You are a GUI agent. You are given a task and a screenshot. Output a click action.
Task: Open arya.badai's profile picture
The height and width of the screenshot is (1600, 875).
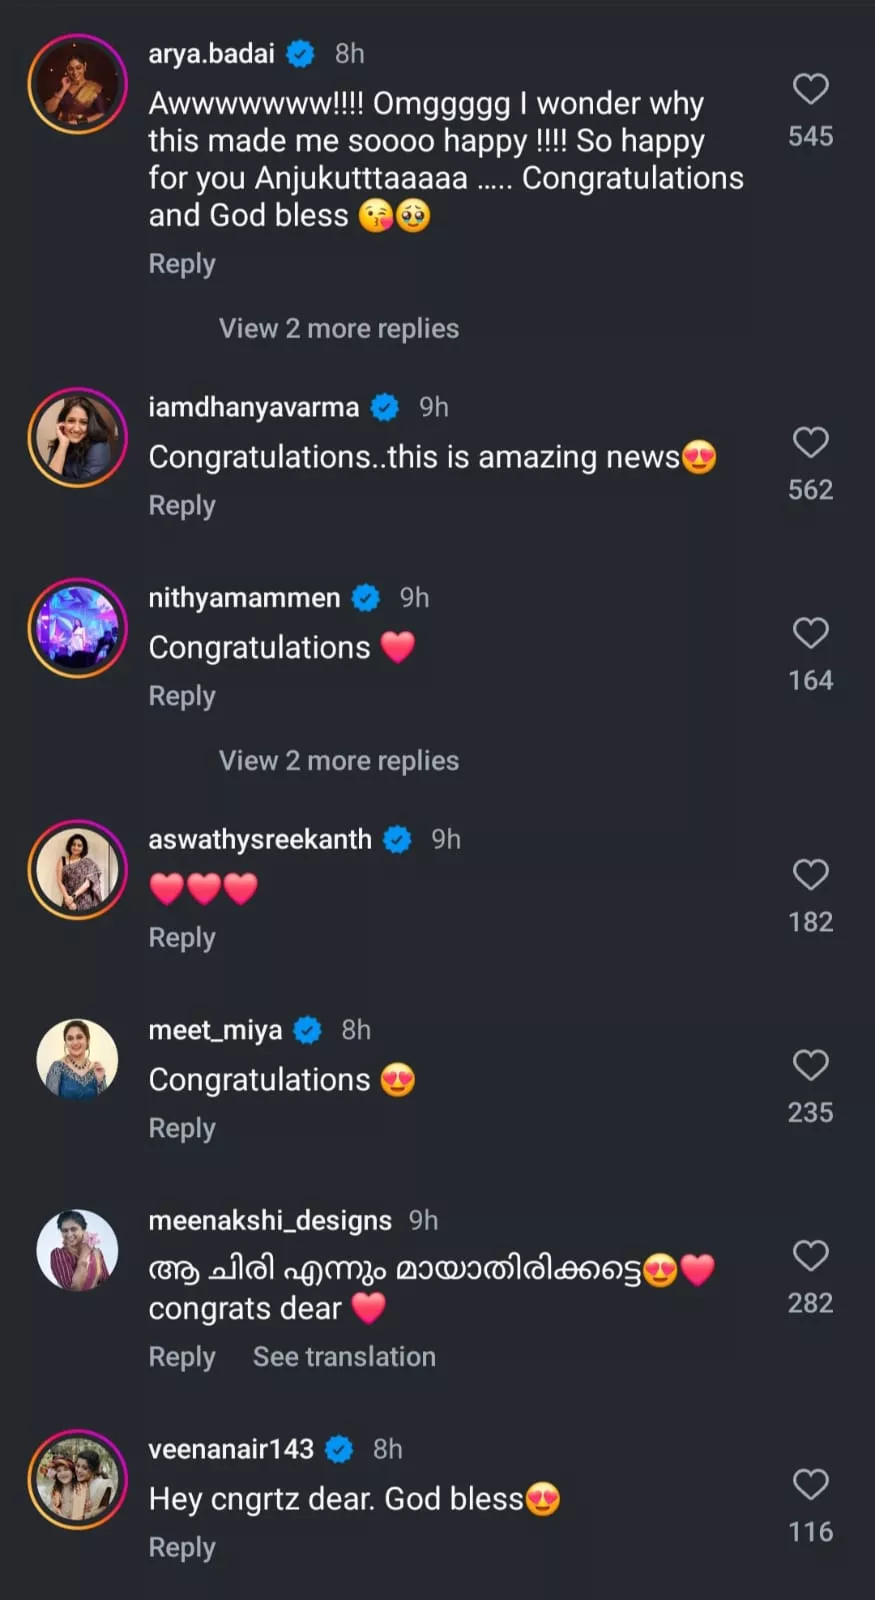click(77, 84)
